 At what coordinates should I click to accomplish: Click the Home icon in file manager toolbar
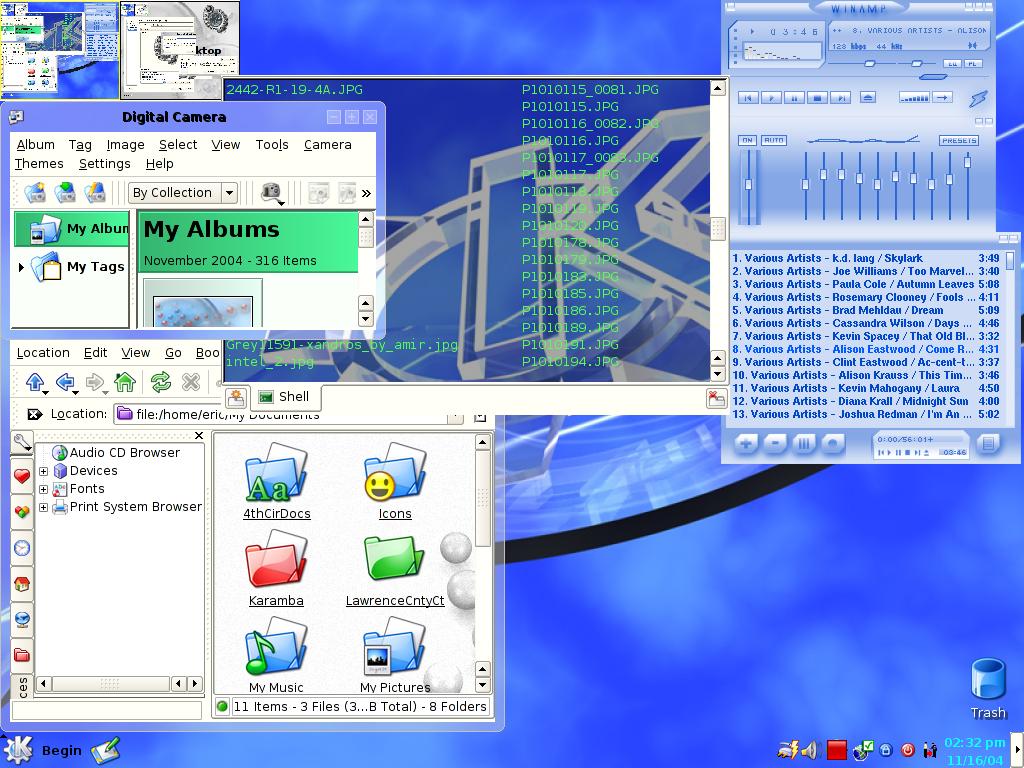point(125,382)
